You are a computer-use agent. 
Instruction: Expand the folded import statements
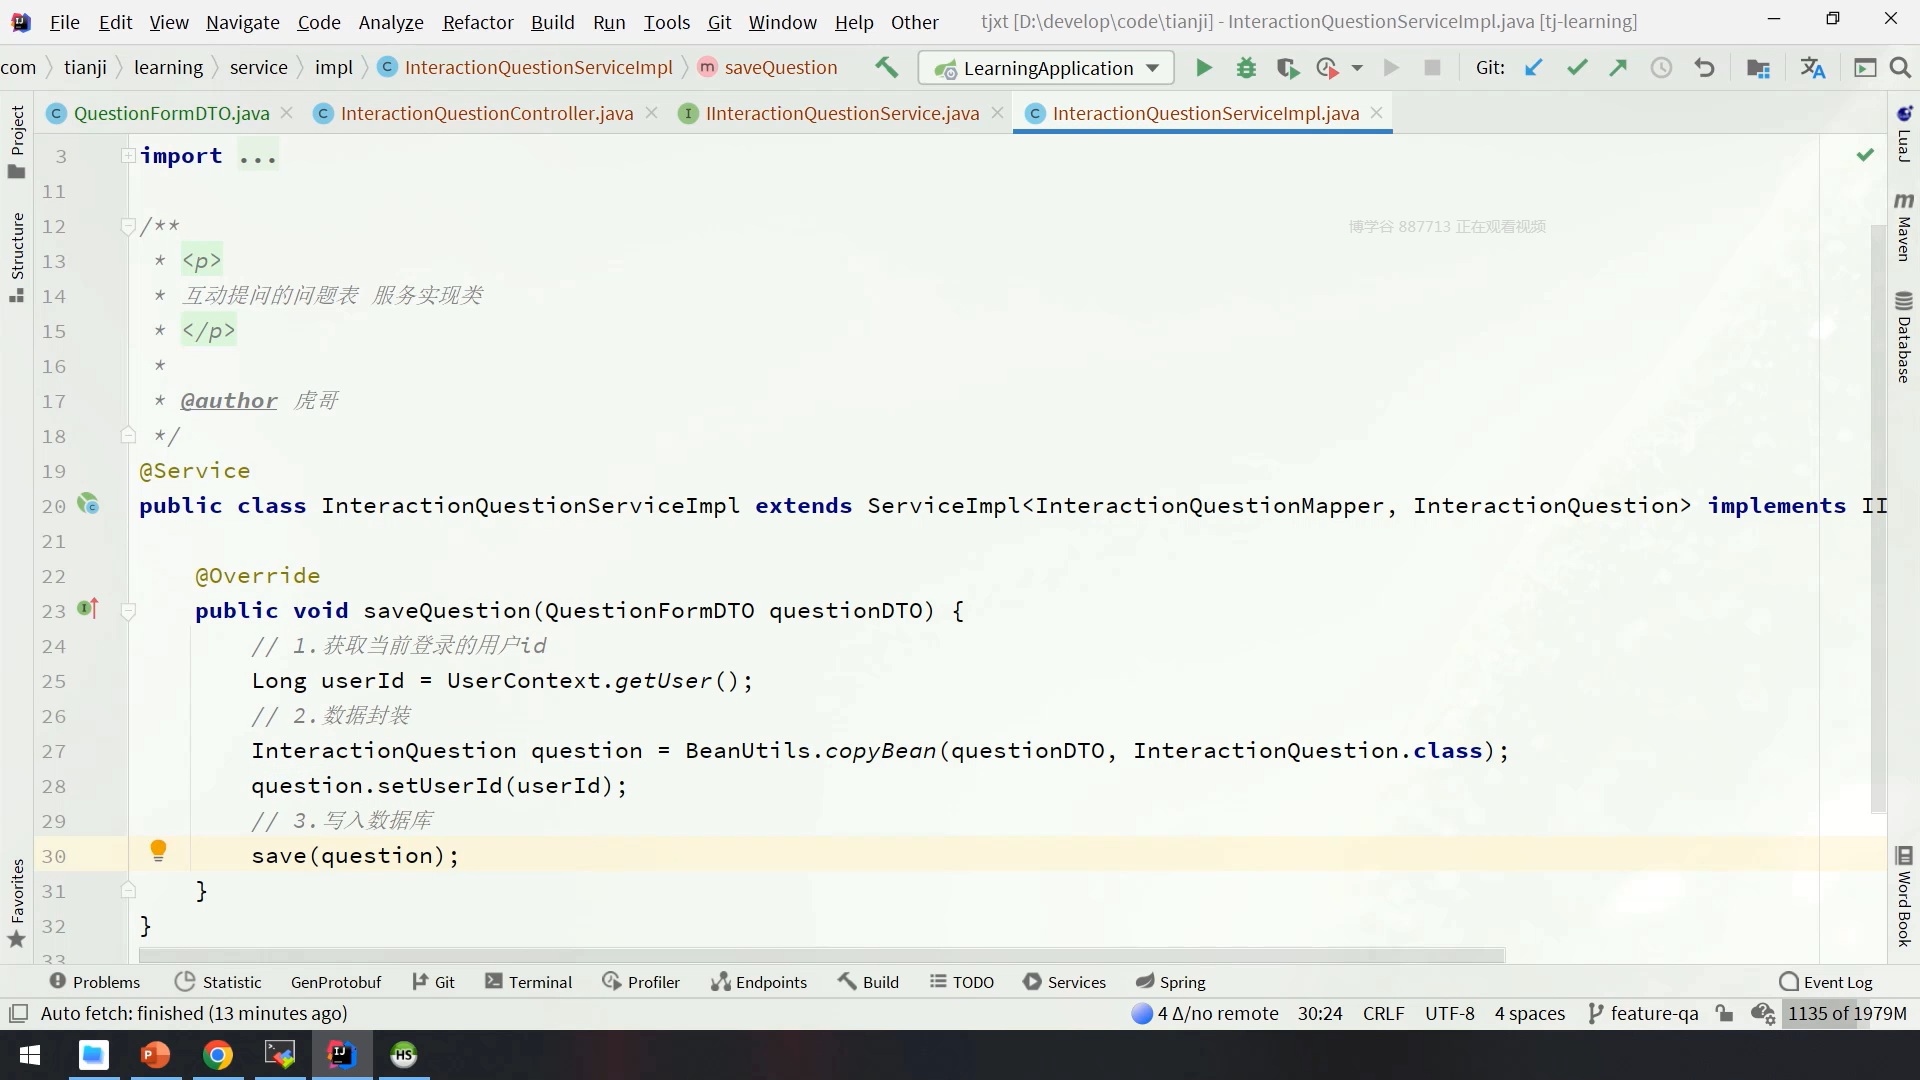pyautogui.click(x=128, y=156)
